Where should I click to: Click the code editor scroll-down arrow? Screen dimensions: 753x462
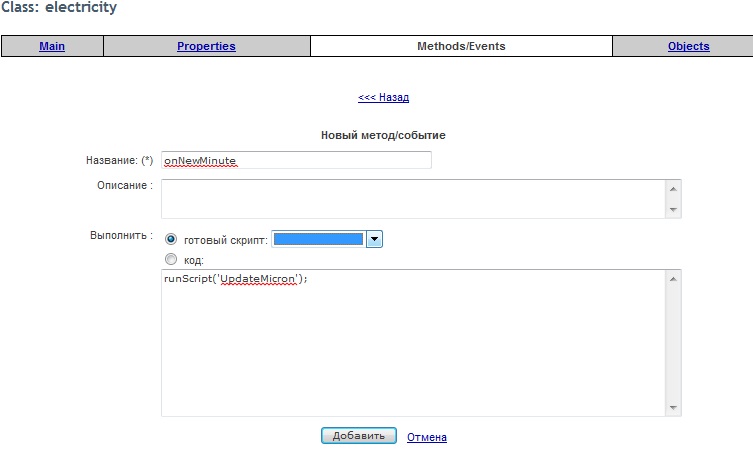click(674, 407)
